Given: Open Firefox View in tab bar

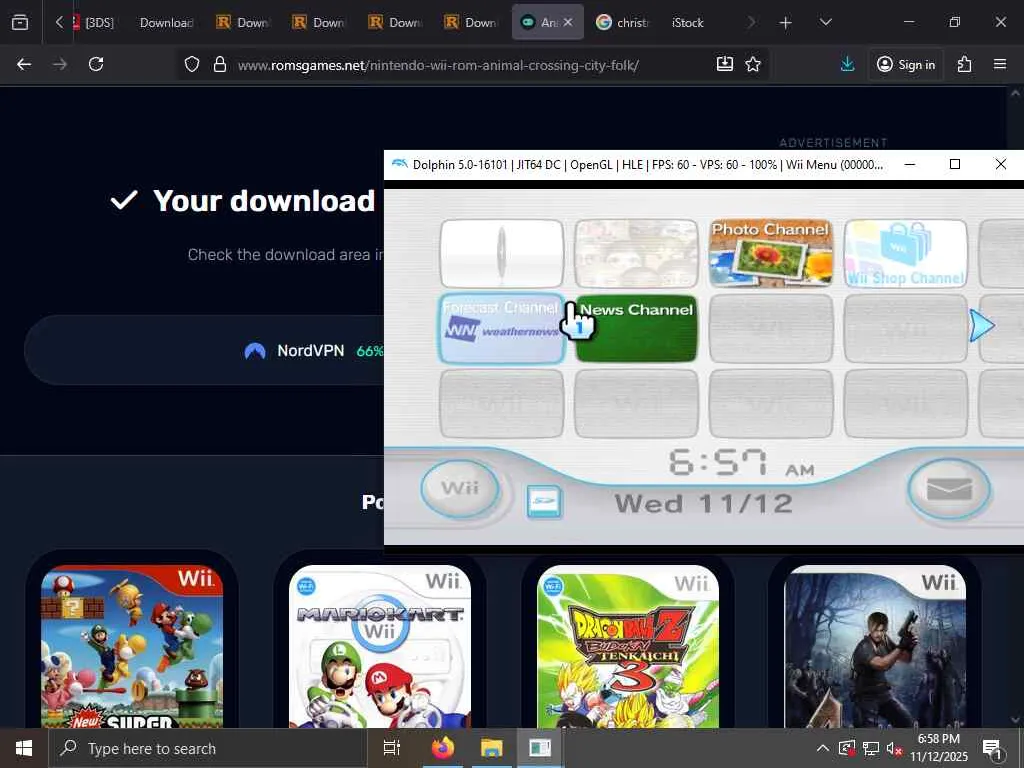Looking at the screenshot, I should (x=20, y=22).
